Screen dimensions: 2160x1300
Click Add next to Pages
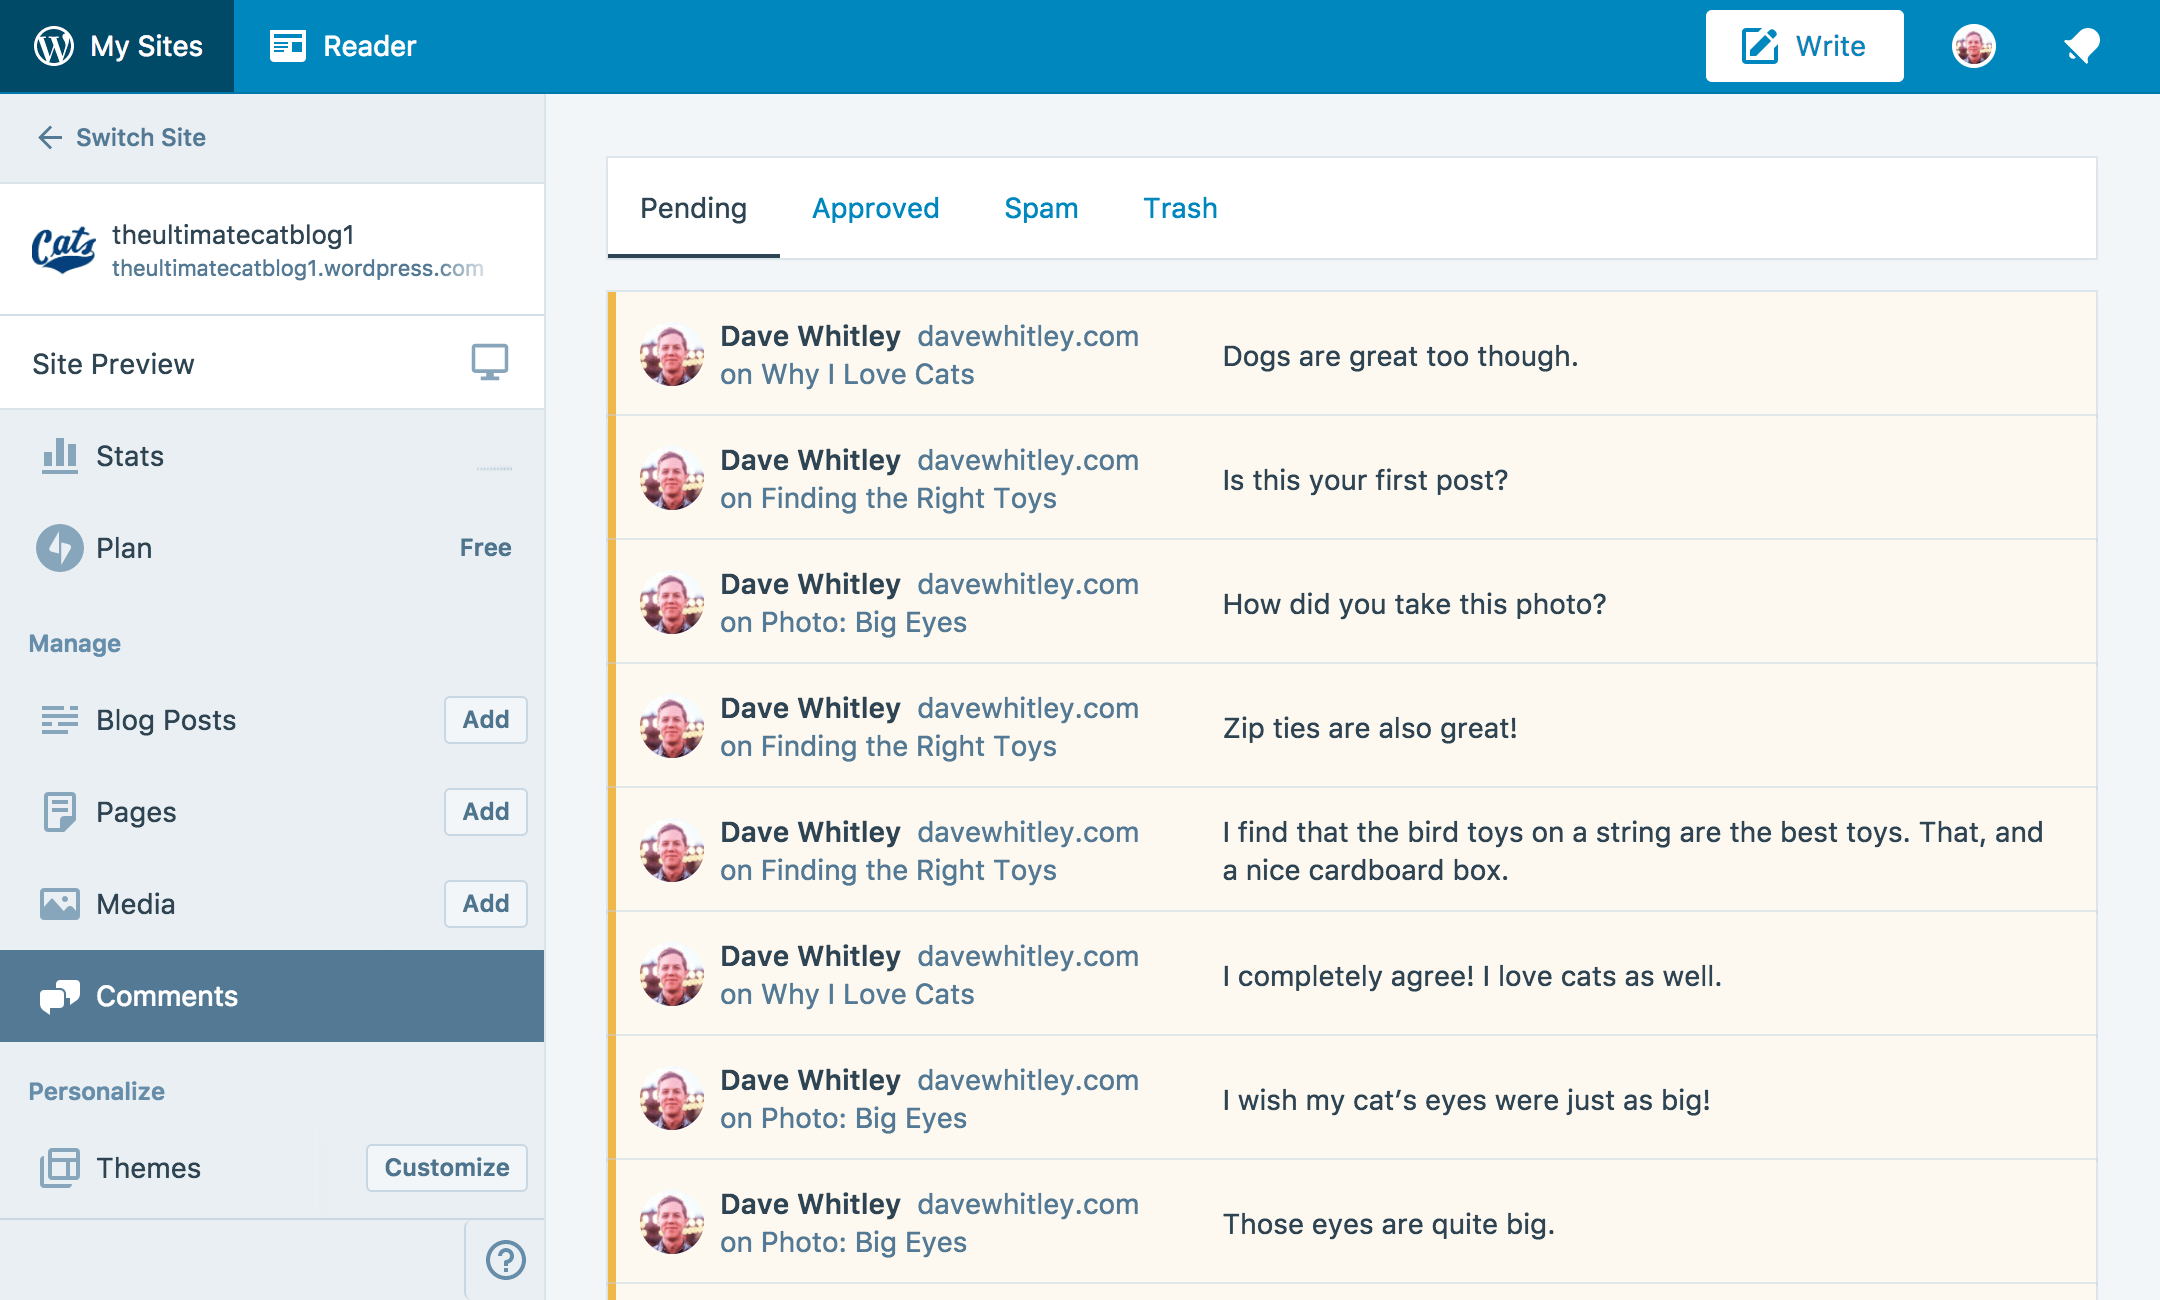(x=485, y=812)
